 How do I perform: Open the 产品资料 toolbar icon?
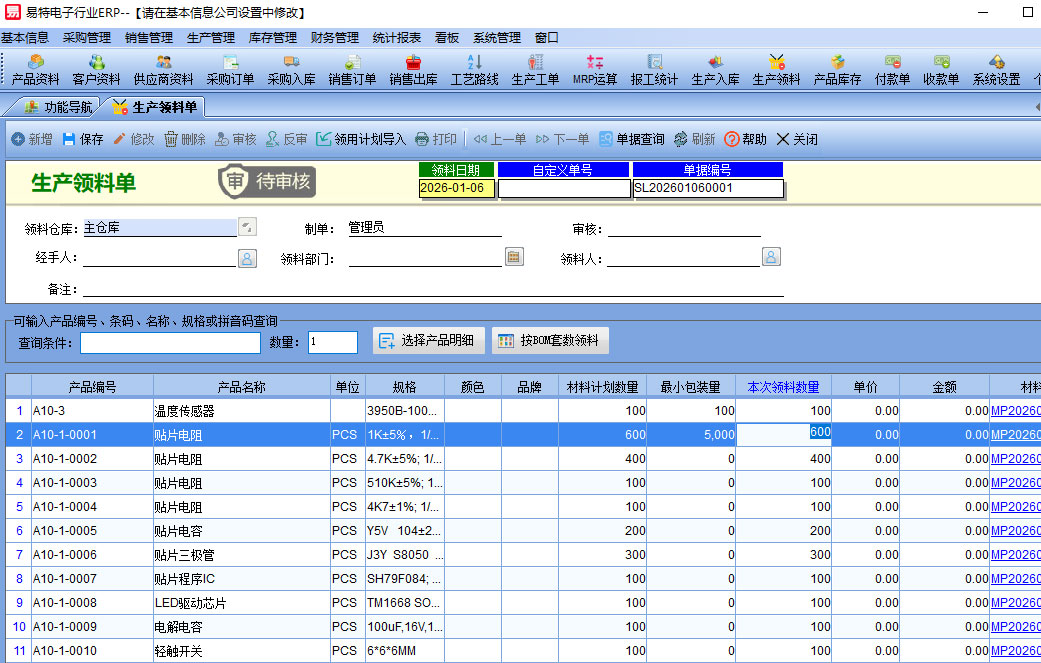tap(35, 69)
